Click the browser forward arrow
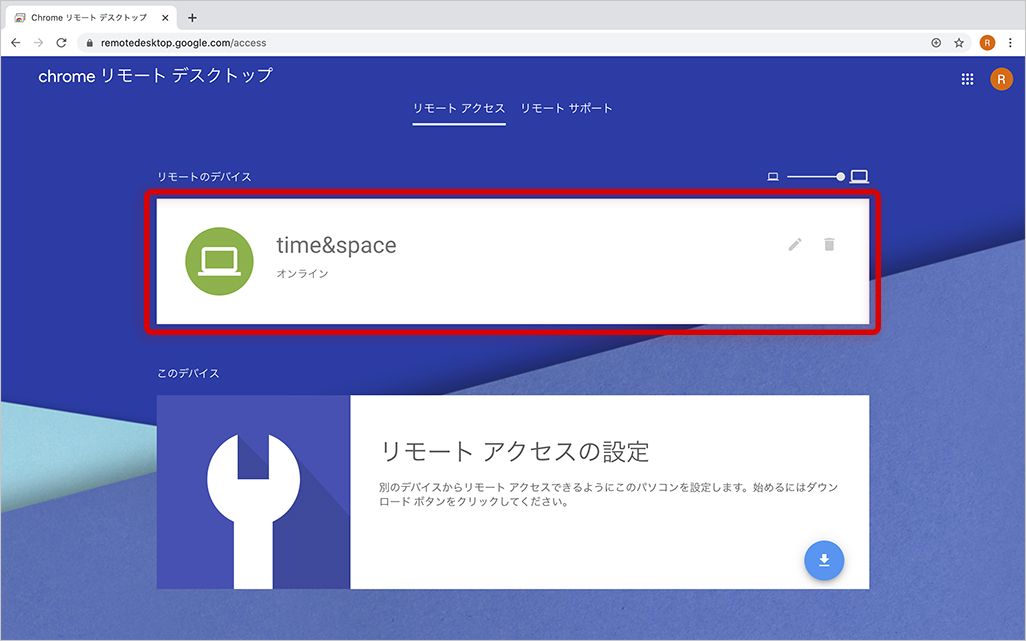1026x641 pixels. click(39, 43)
